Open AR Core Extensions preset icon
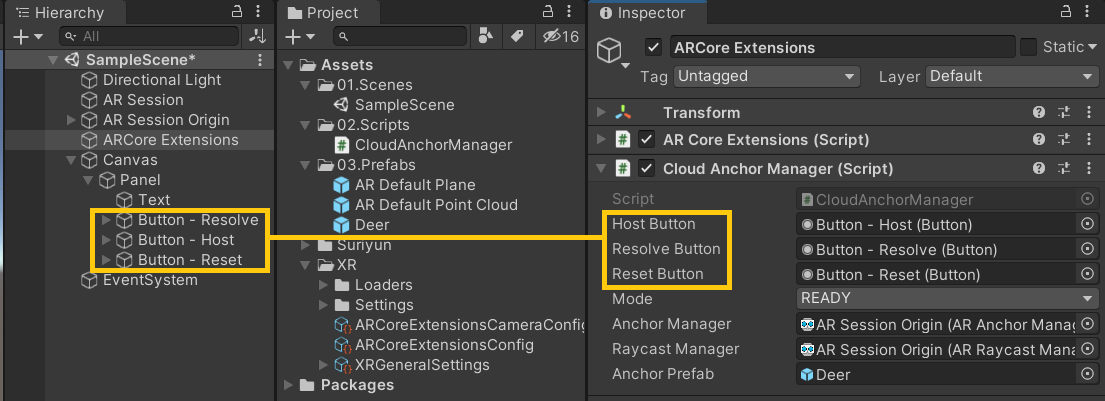The width and height of the screenshot is (1105, 401). pos(1063,140)
